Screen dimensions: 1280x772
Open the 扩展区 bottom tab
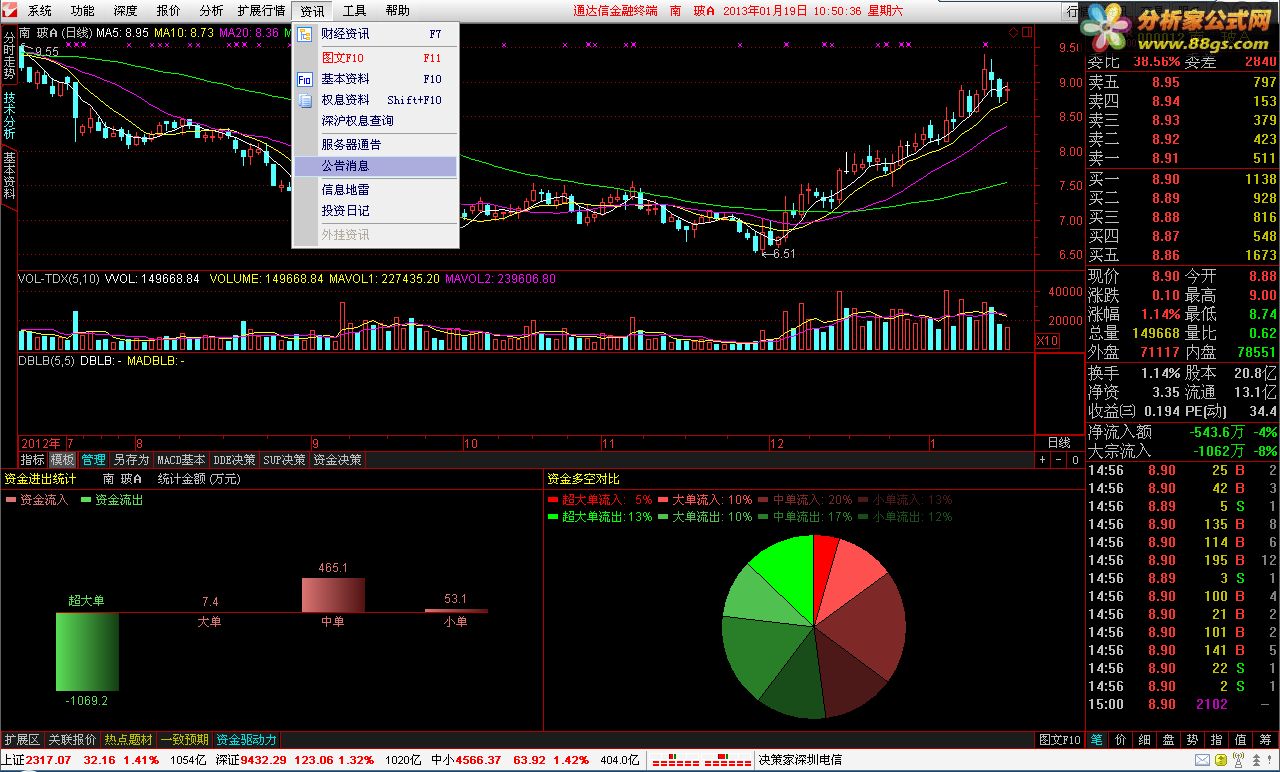click(22, 740)
